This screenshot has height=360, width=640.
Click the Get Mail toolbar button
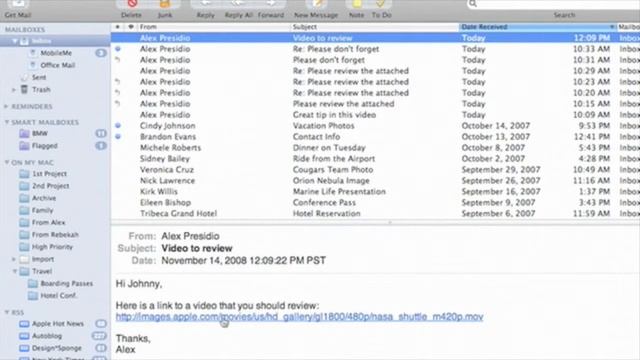pyautogui.click(x=18, y=9)
